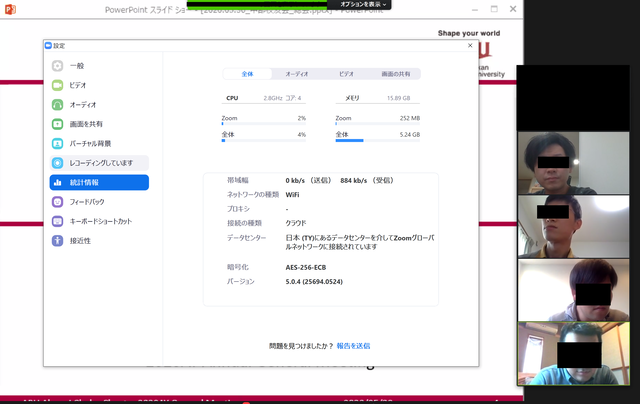This screenshot has height=404, width=640.
Task: Open the フィードバック smiley icon
Action: click(58, 202)
